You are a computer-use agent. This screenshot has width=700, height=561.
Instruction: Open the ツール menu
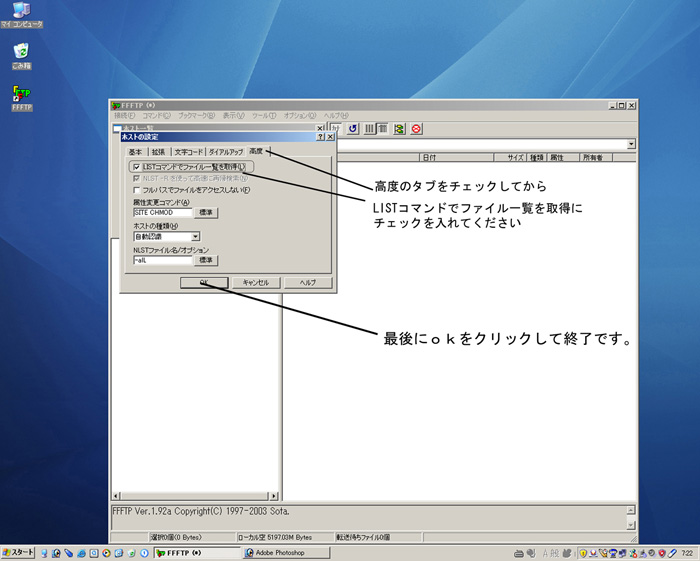click(x=264, y=116)
